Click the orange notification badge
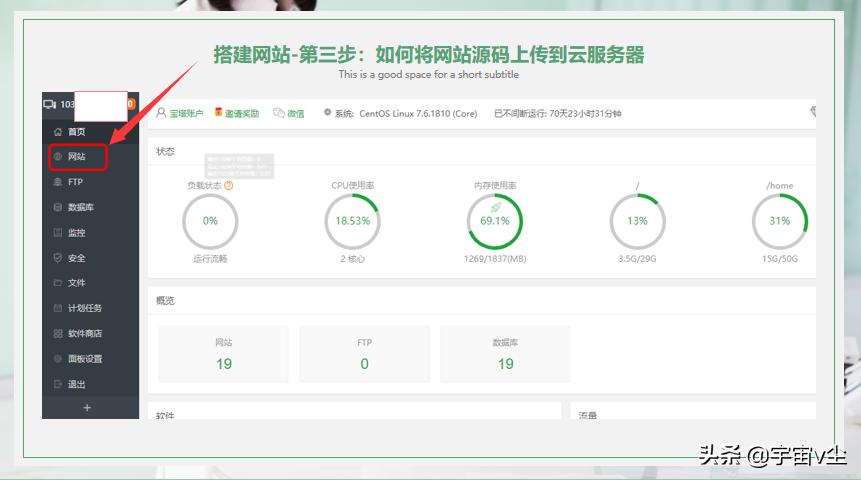The width and height of the screenshot is (861, 480). [131, 104]
